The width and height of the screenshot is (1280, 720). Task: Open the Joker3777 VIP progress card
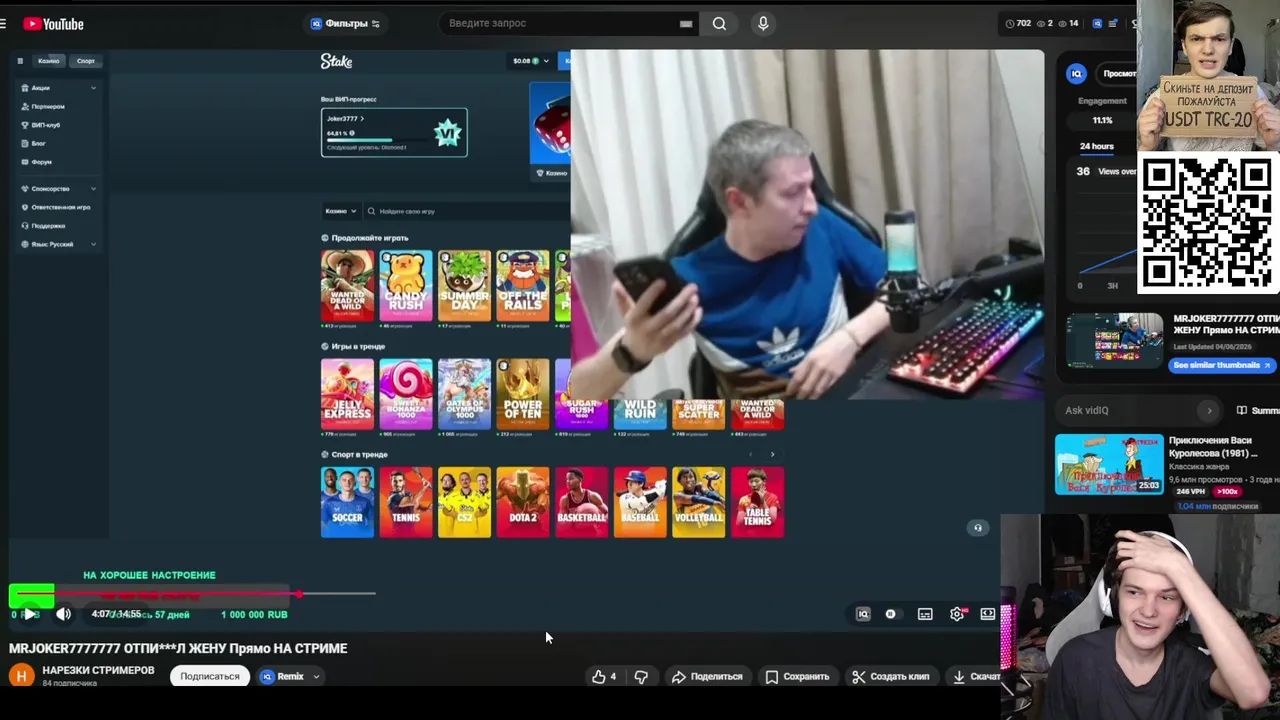394,132
